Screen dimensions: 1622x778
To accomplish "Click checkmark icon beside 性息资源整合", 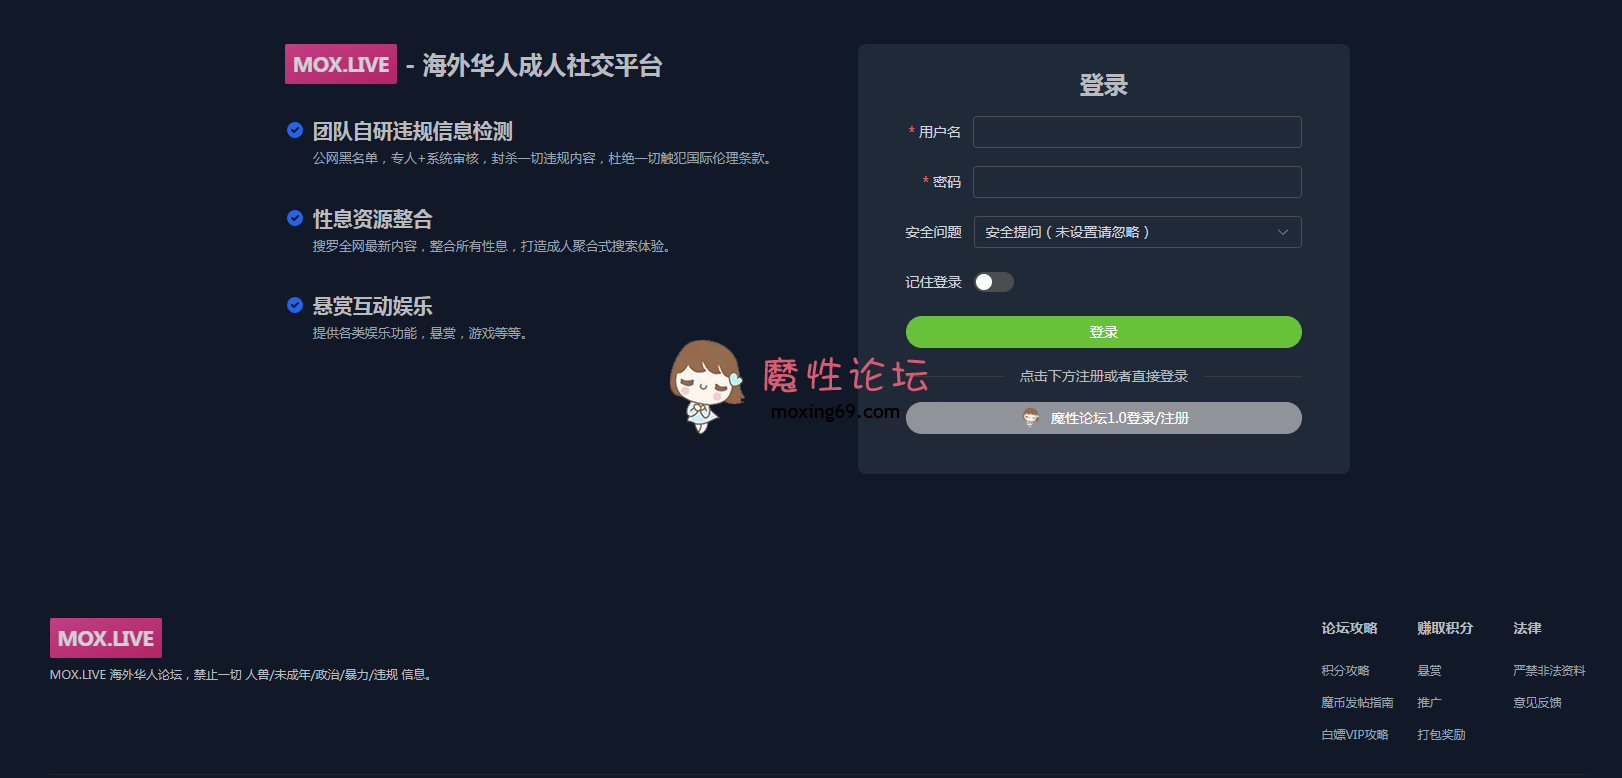I will (295, 218).
